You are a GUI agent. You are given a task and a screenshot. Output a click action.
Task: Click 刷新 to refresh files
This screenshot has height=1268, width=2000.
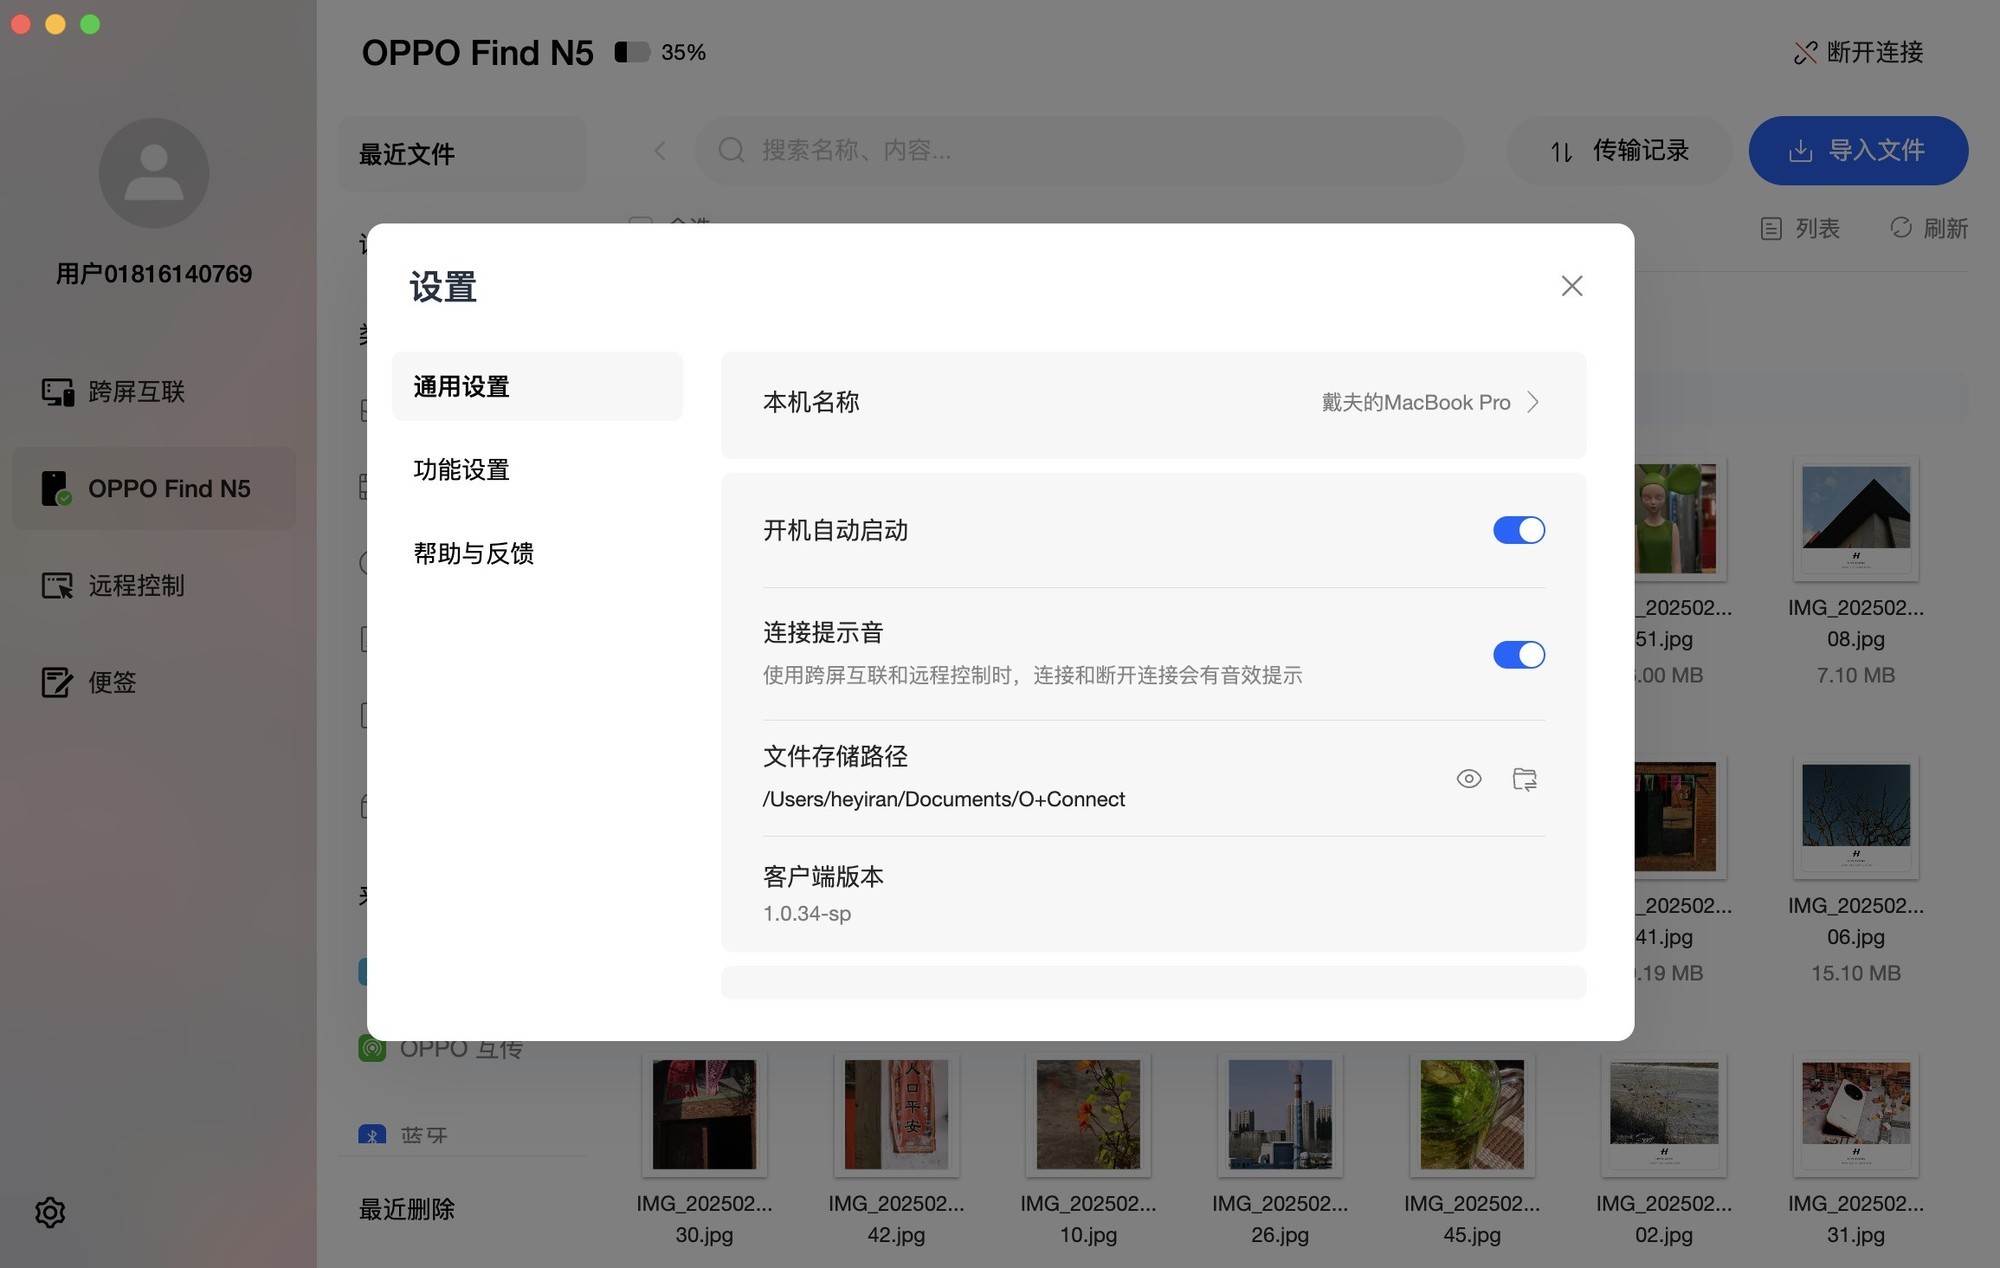[x=1929, y=228]
